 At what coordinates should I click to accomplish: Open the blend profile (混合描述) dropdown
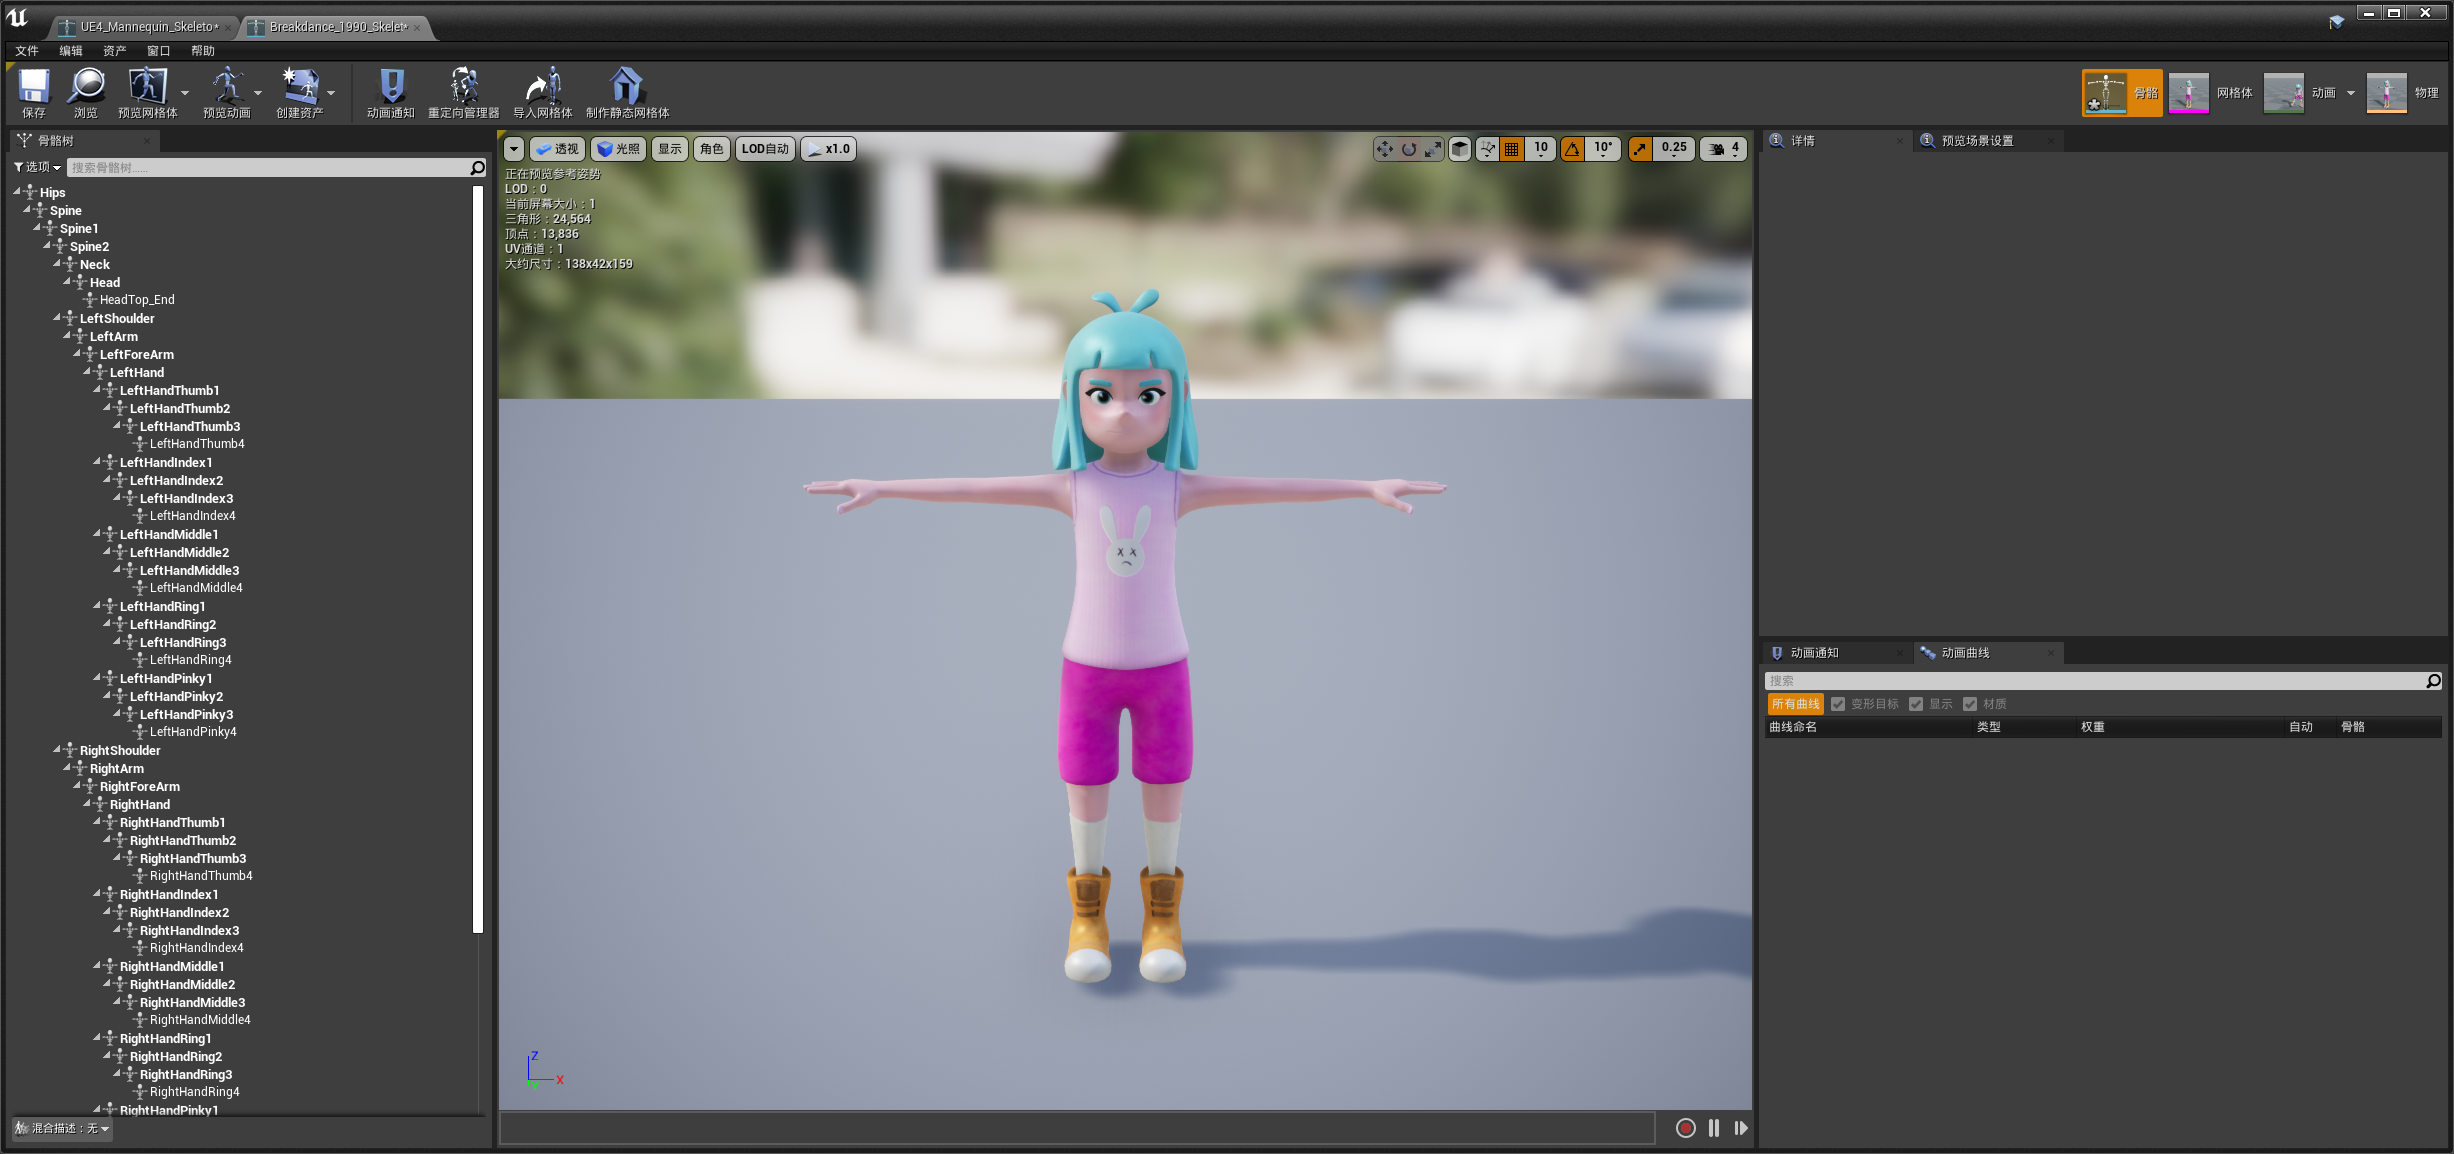[x=62, y=1128]
